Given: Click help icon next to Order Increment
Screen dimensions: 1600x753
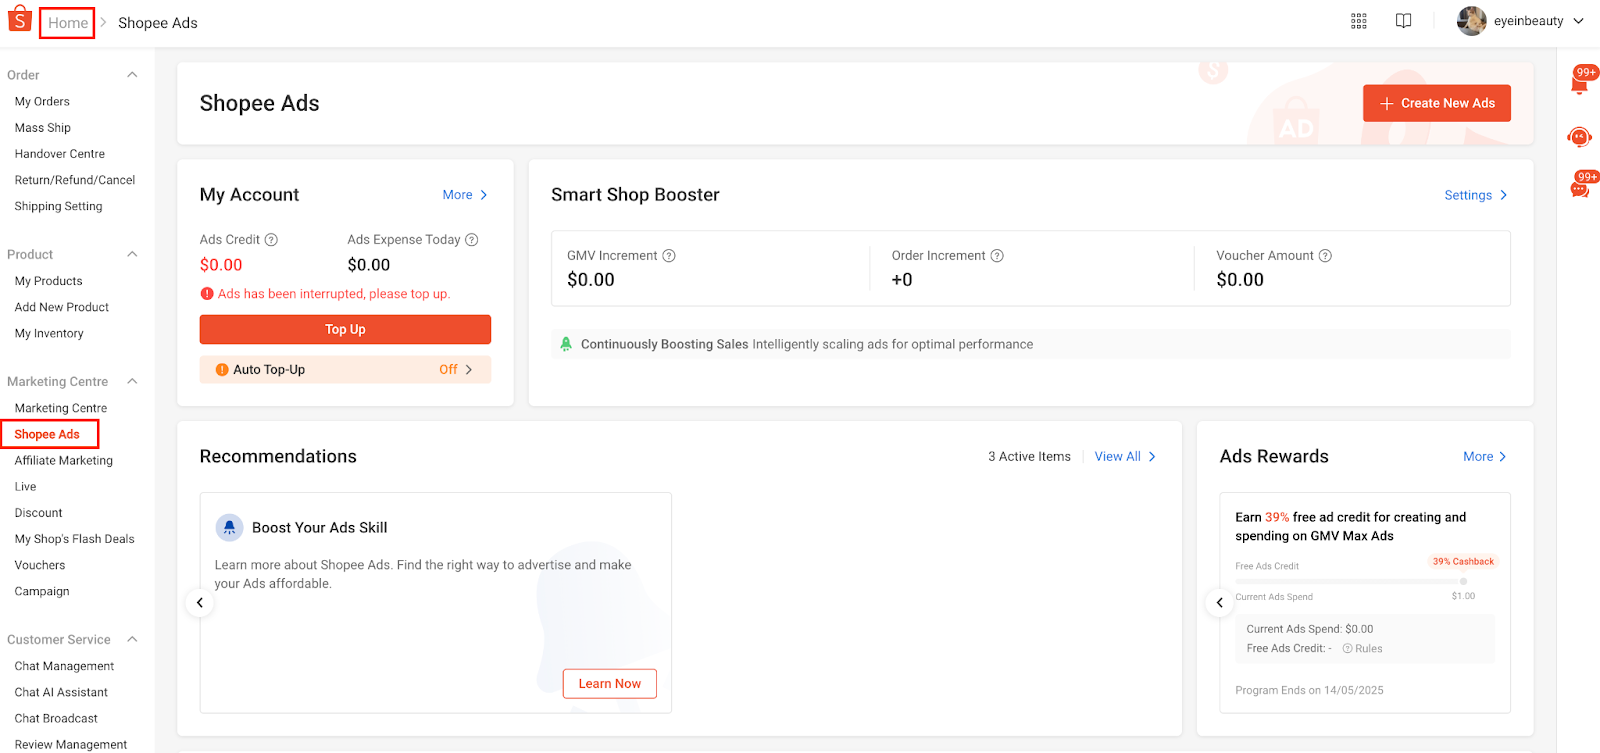Looking at the screenshot, I should pos(997,256).
